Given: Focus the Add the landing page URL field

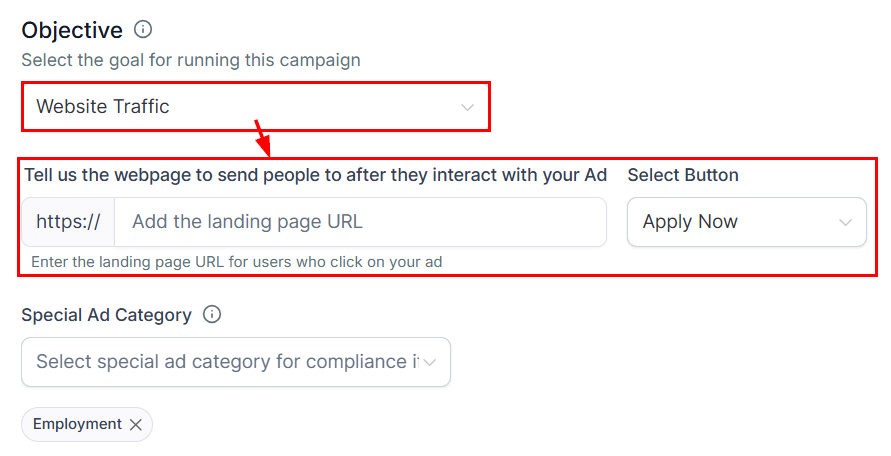Looking at the screenshot, I should [360, 222].
